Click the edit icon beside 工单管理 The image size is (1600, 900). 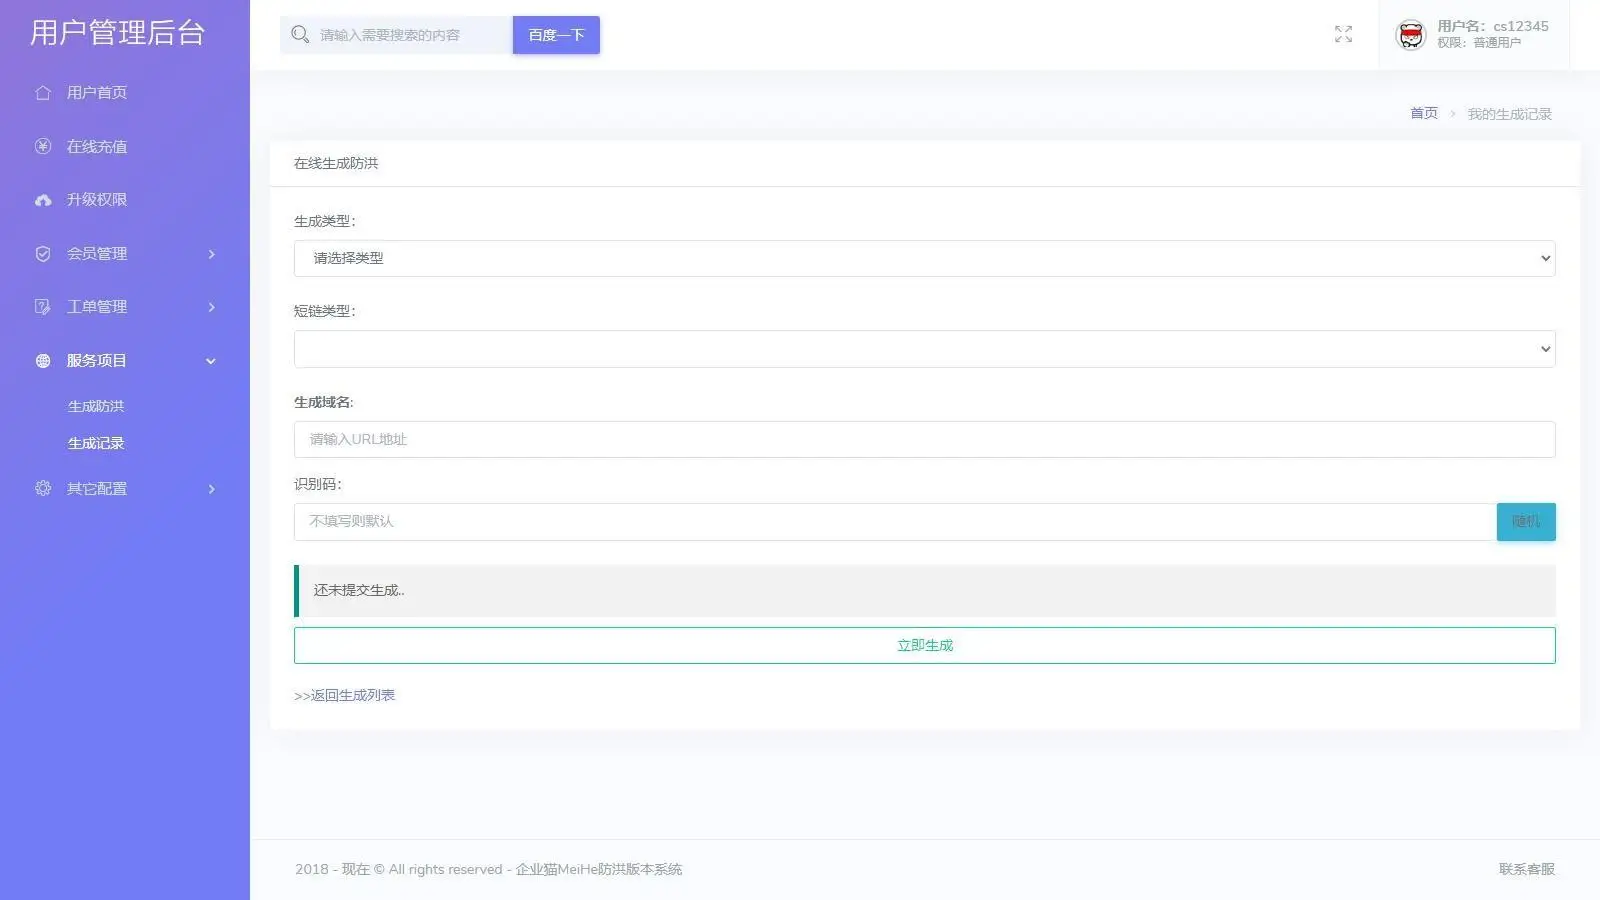point(43,307)
